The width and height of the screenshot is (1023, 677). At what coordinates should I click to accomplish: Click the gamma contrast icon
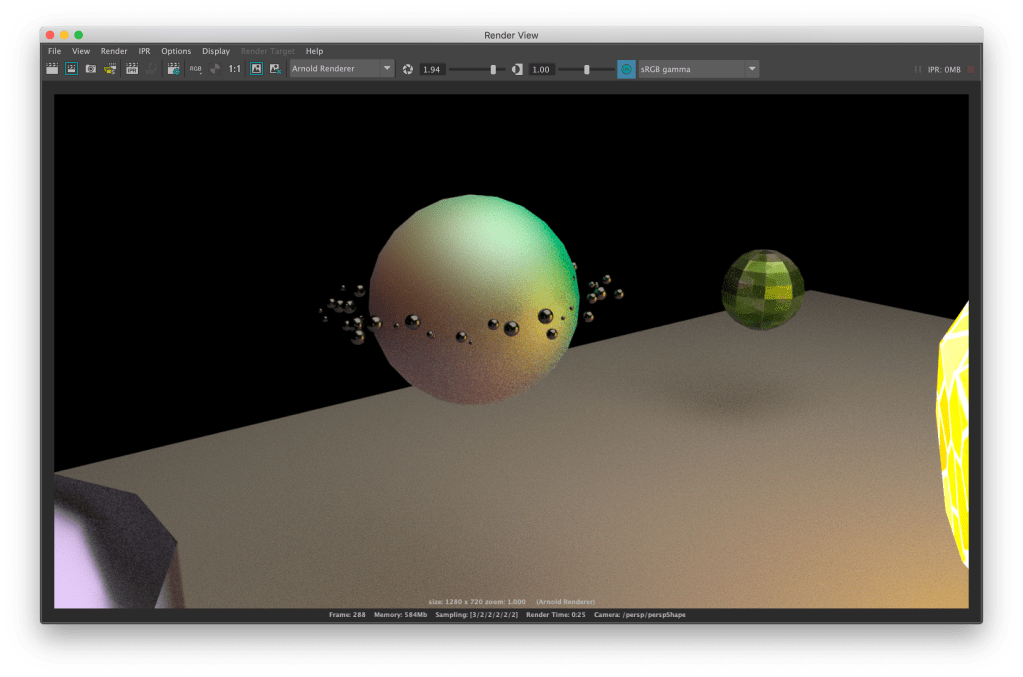coord(517,69)
